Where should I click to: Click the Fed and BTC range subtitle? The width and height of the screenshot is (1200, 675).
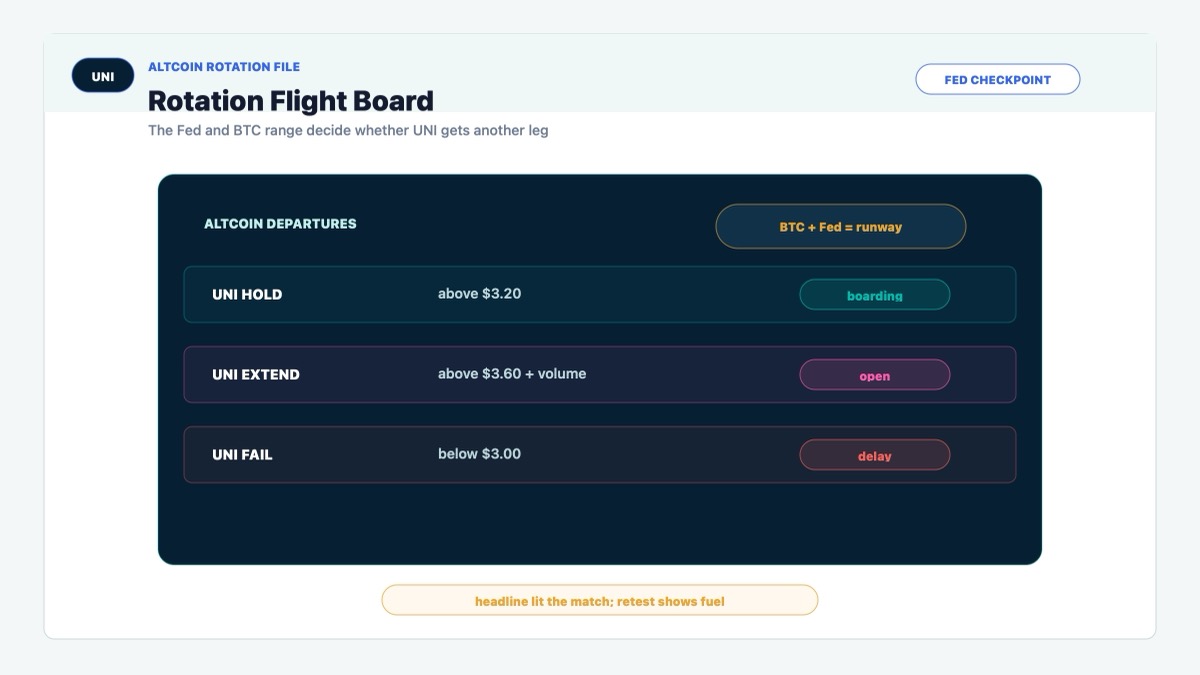348,130
